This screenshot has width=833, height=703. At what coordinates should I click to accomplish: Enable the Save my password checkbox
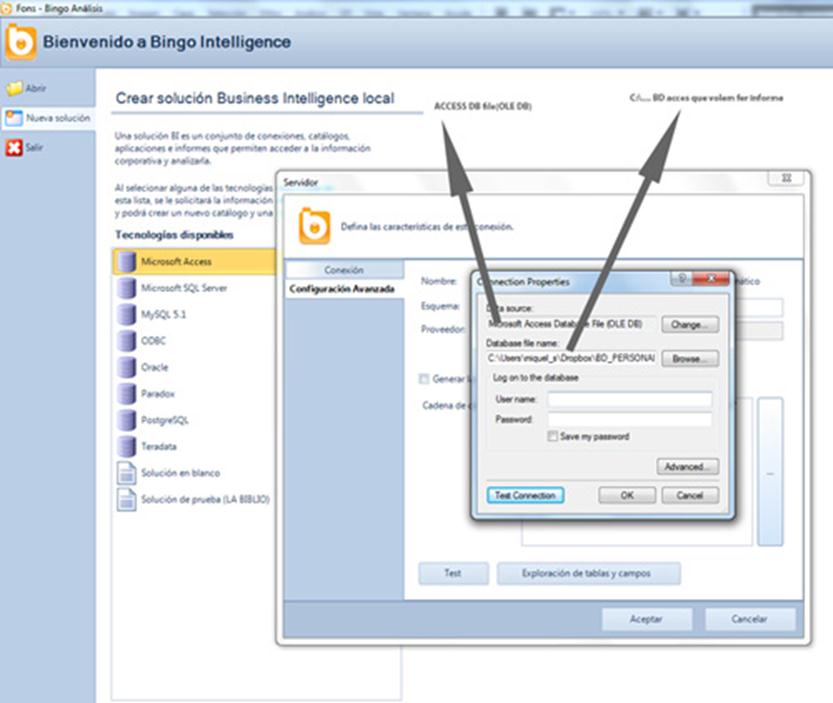pos(552,437)
